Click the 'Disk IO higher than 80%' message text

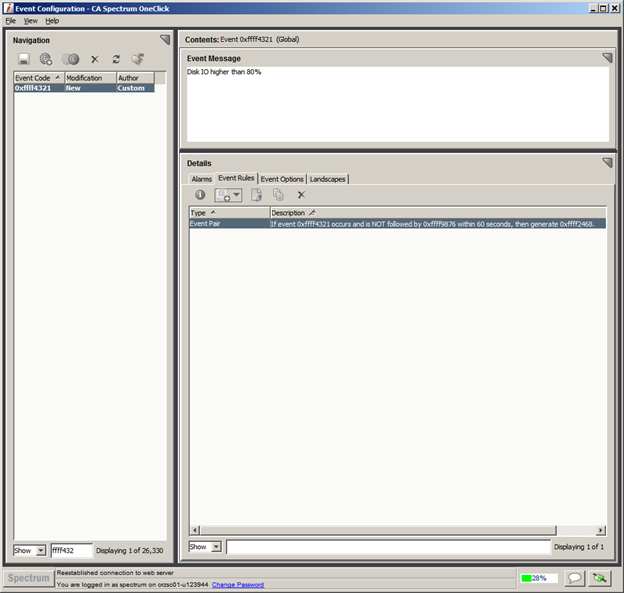click(224, 72)
